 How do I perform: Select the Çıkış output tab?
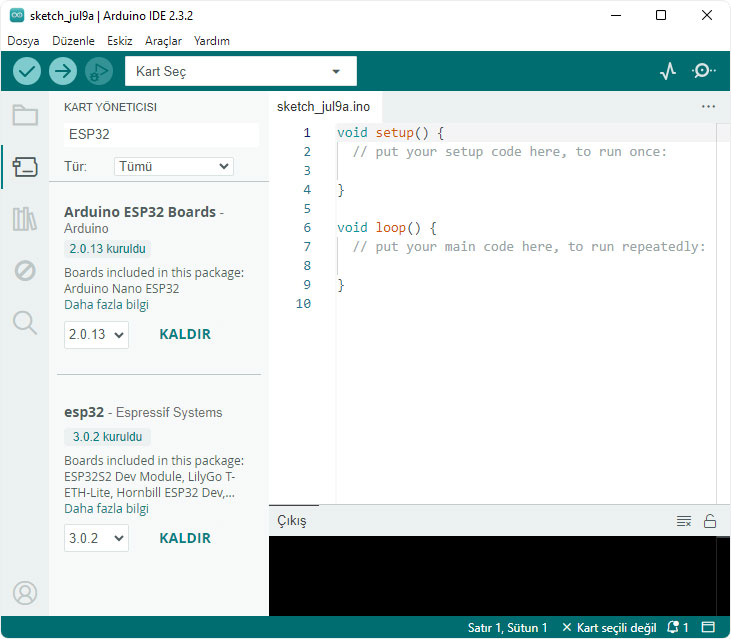(292, 521)
